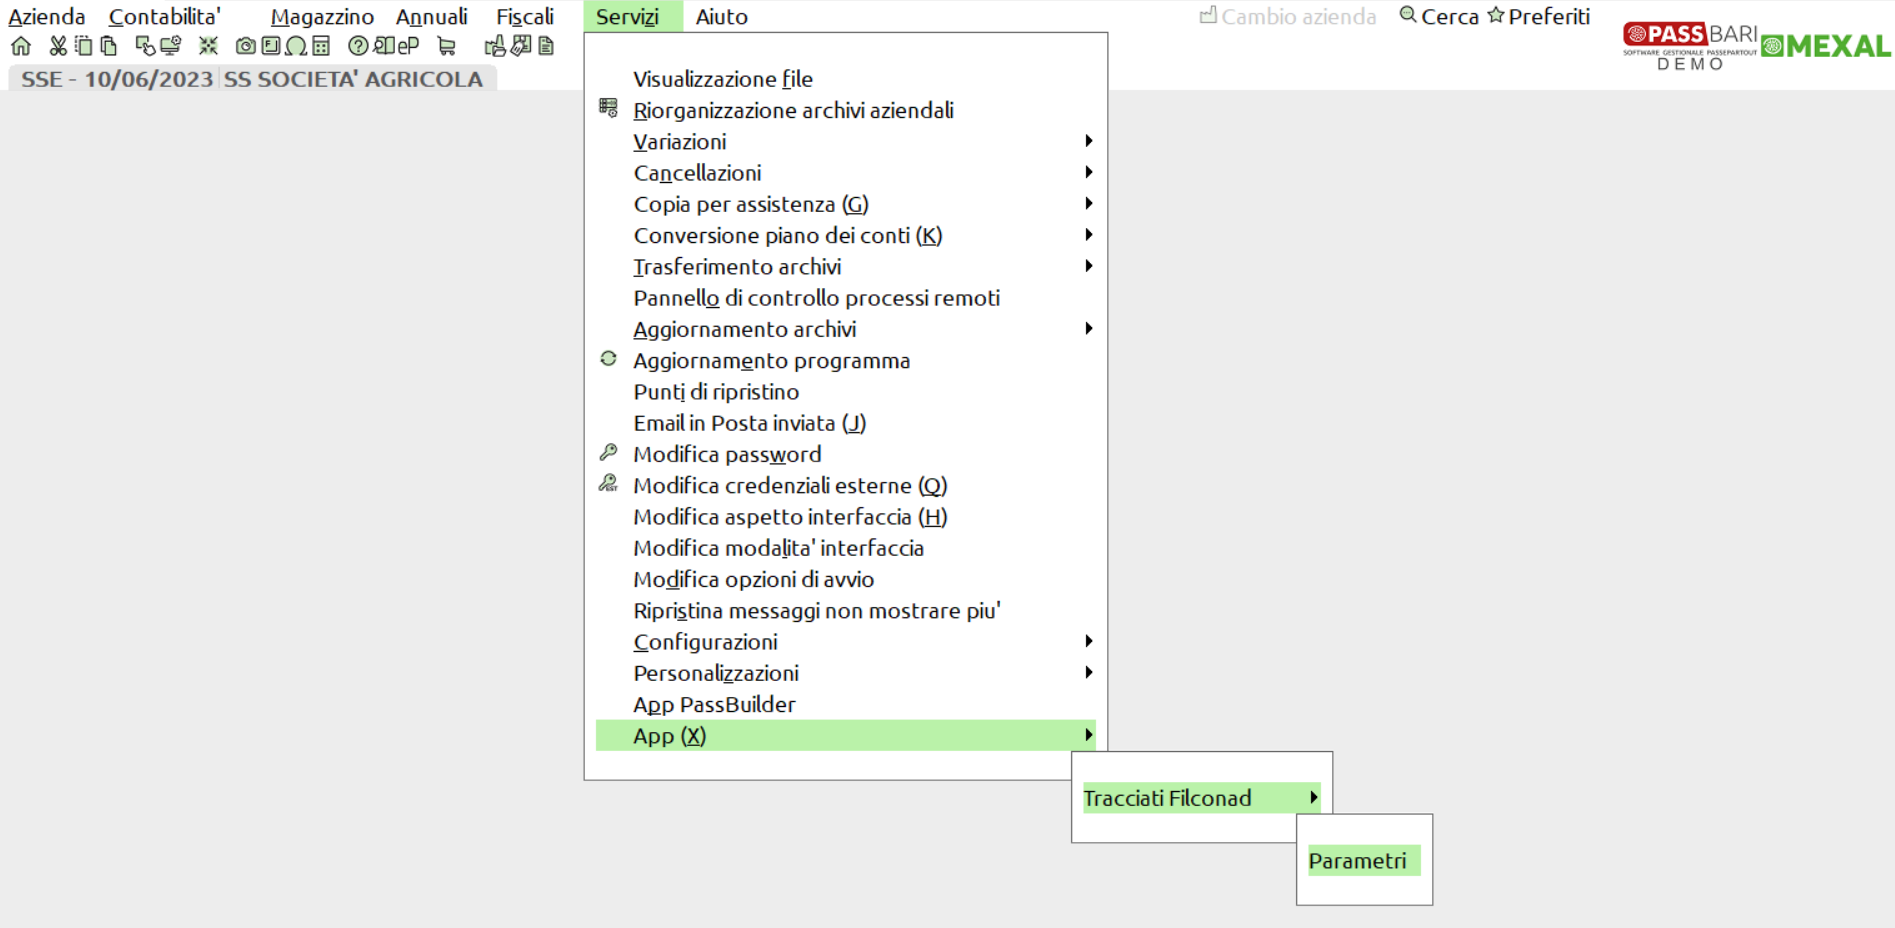Open the Contabilita' menu
The width and height of the screenshot is (1895, 928).
(x=165, y=17)
